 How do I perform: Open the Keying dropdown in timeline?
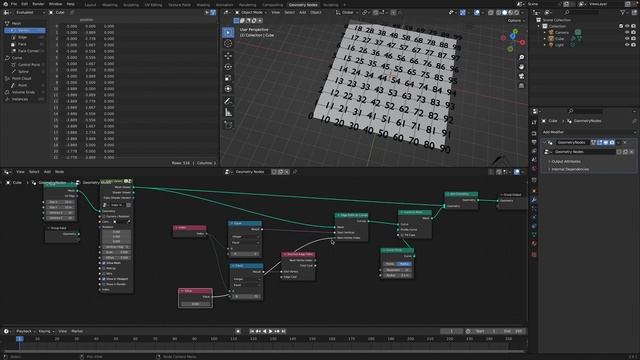point(46,331)
